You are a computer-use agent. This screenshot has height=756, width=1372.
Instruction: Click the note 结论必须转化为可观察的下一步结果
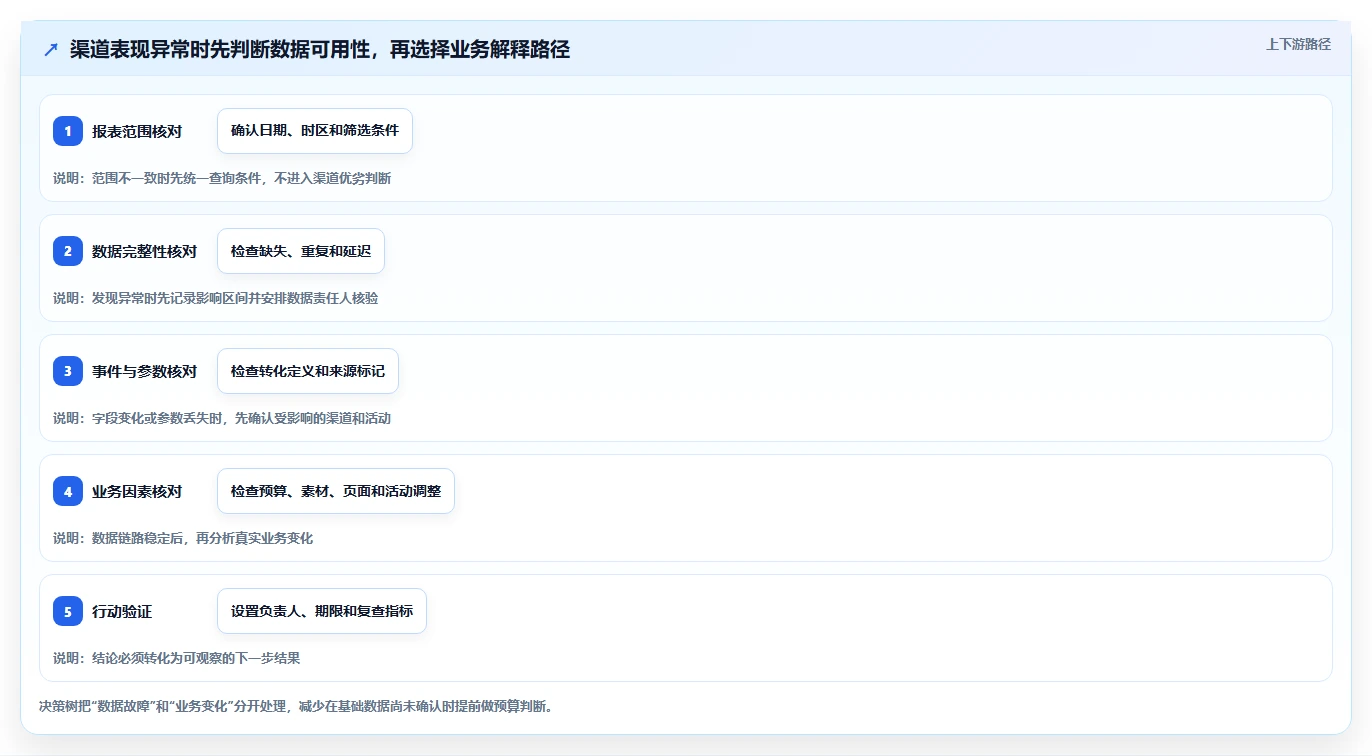(x=177, y=658)
